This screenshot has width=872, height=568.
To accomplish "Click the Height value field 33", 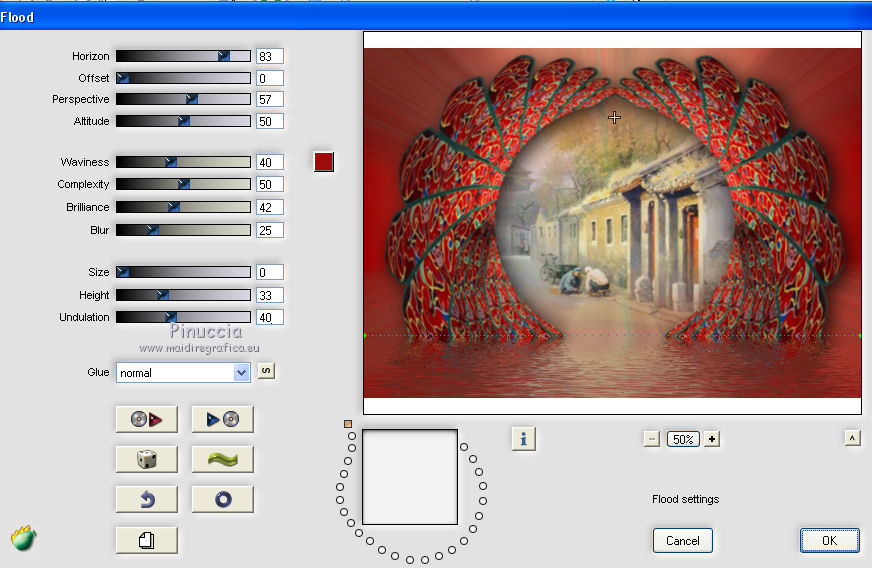I will click(270, 295).
